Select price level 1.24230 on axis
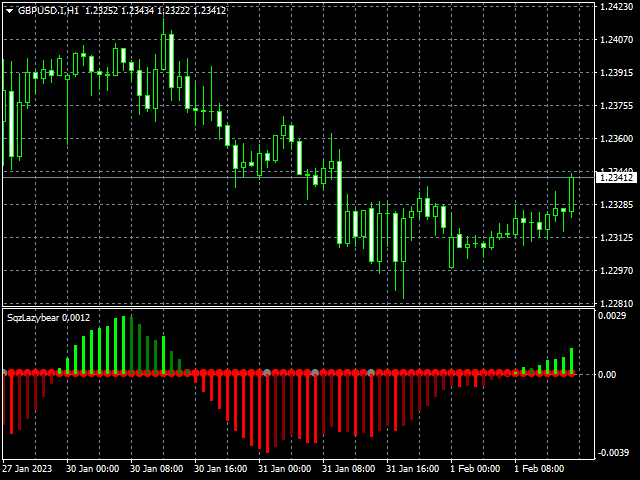This screenshot has width=640, height=480. point(616,7)
